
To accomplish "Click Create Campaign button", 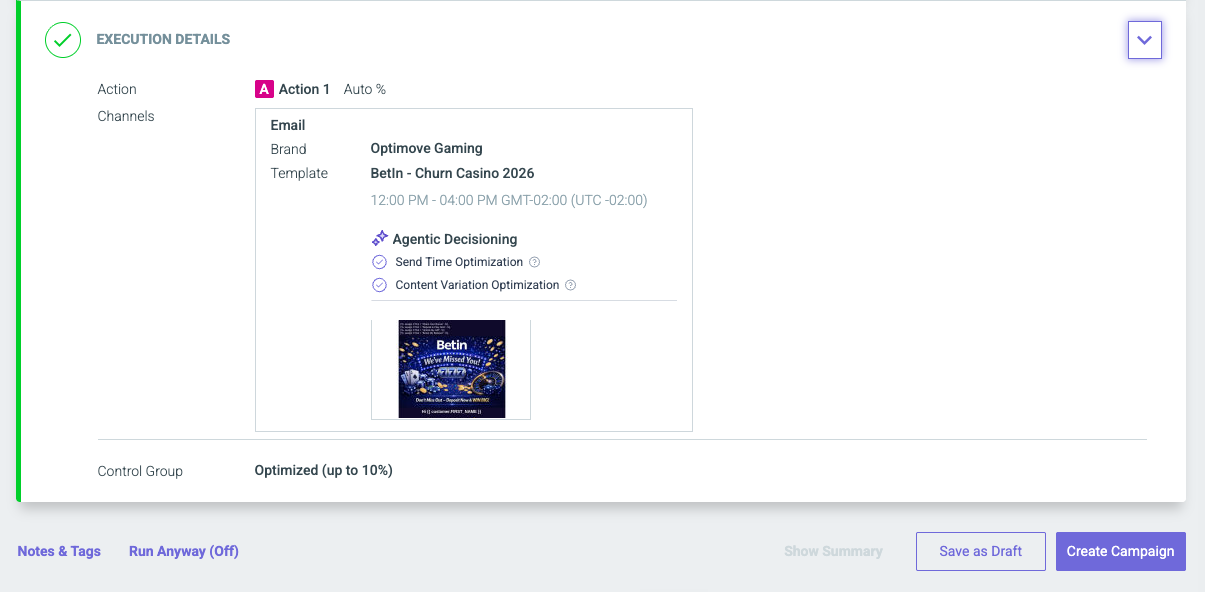I will click(1120, 551).
